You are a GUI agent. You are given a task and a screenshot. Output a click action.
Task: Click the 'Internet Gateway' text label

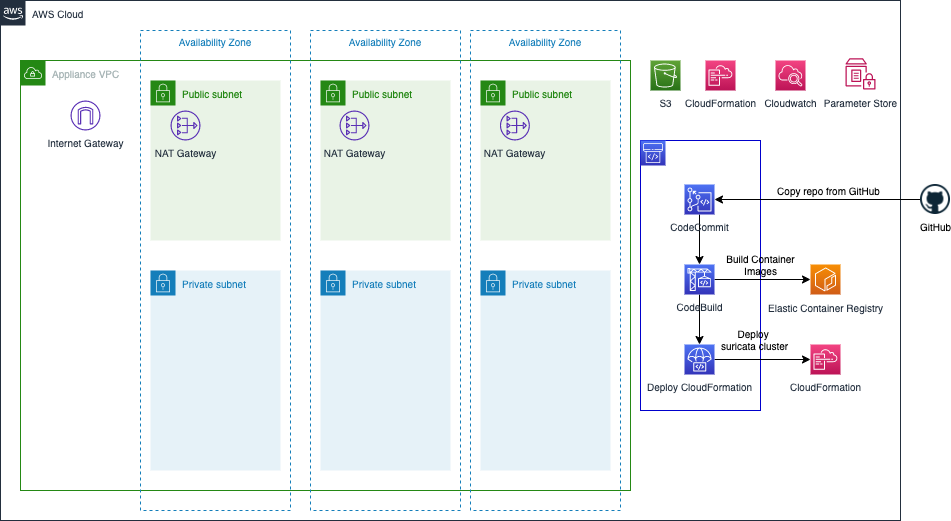86,143
